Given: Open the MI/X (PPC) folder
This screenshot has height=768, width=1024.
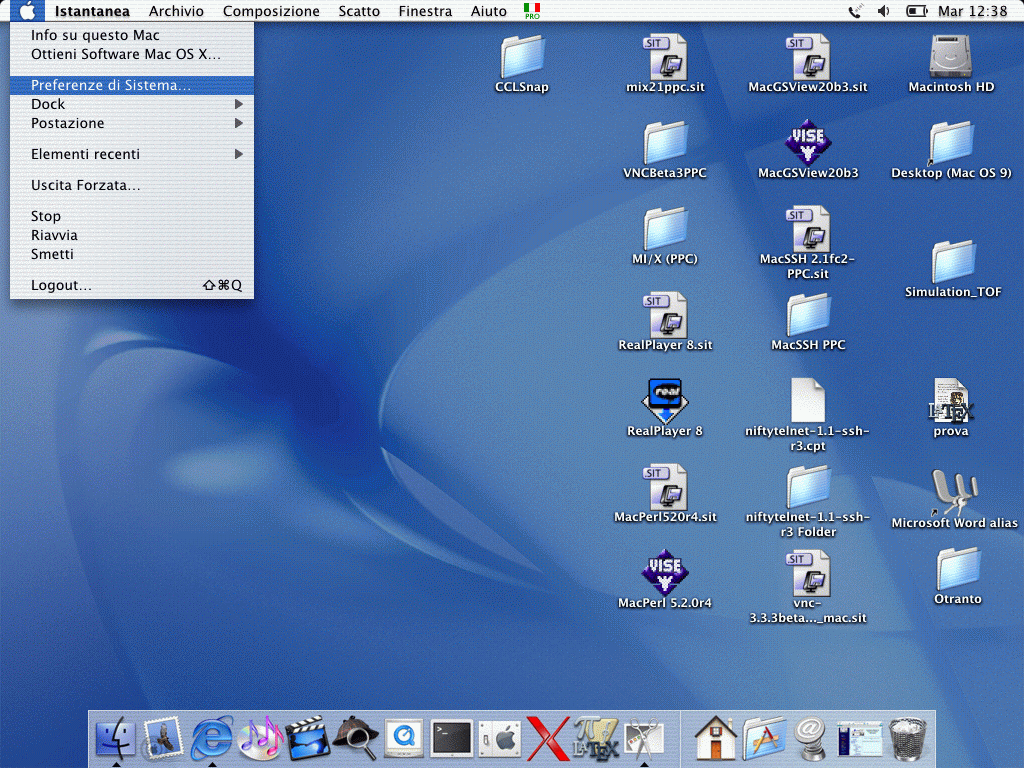Looking at the screenshot, I should [665, 229].
